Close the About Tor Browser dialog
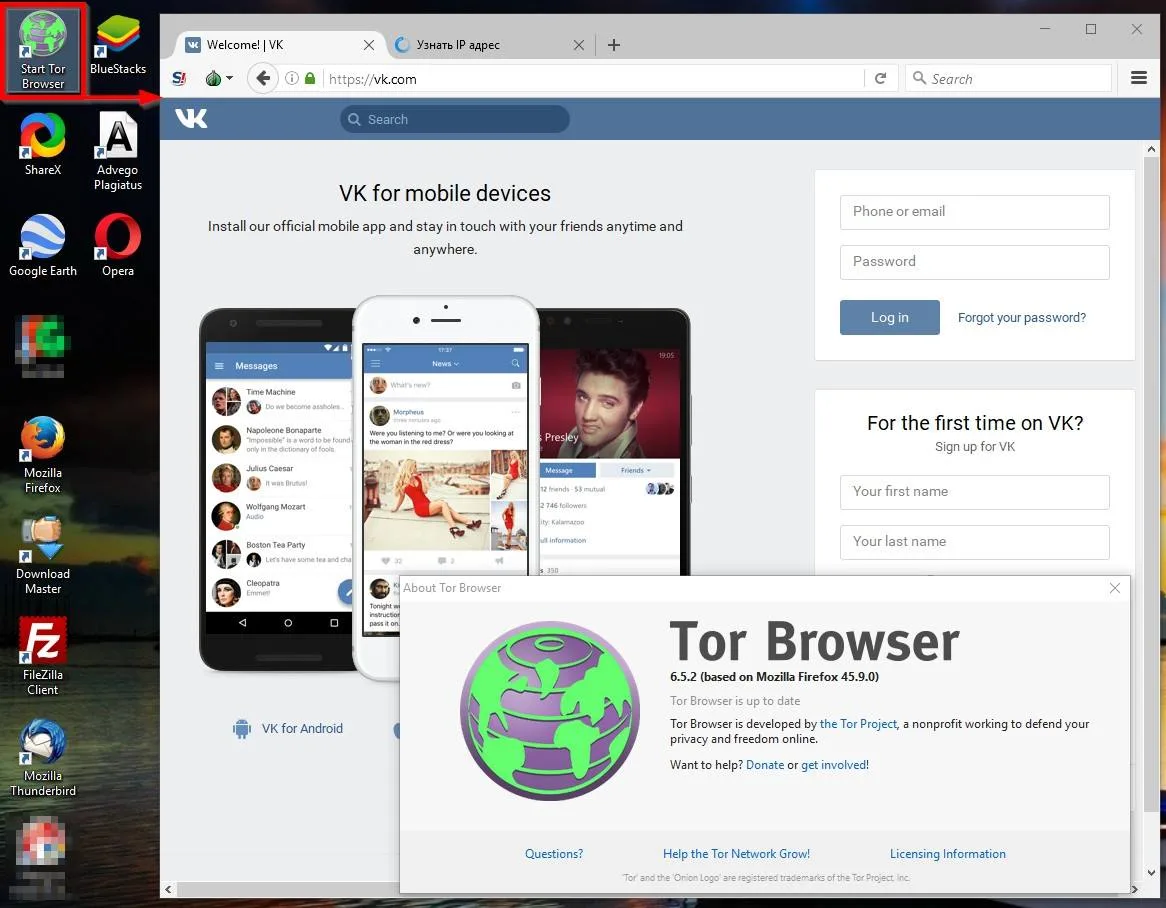The height and width of the screenshot is (908, 1166). coord(1114,587)
